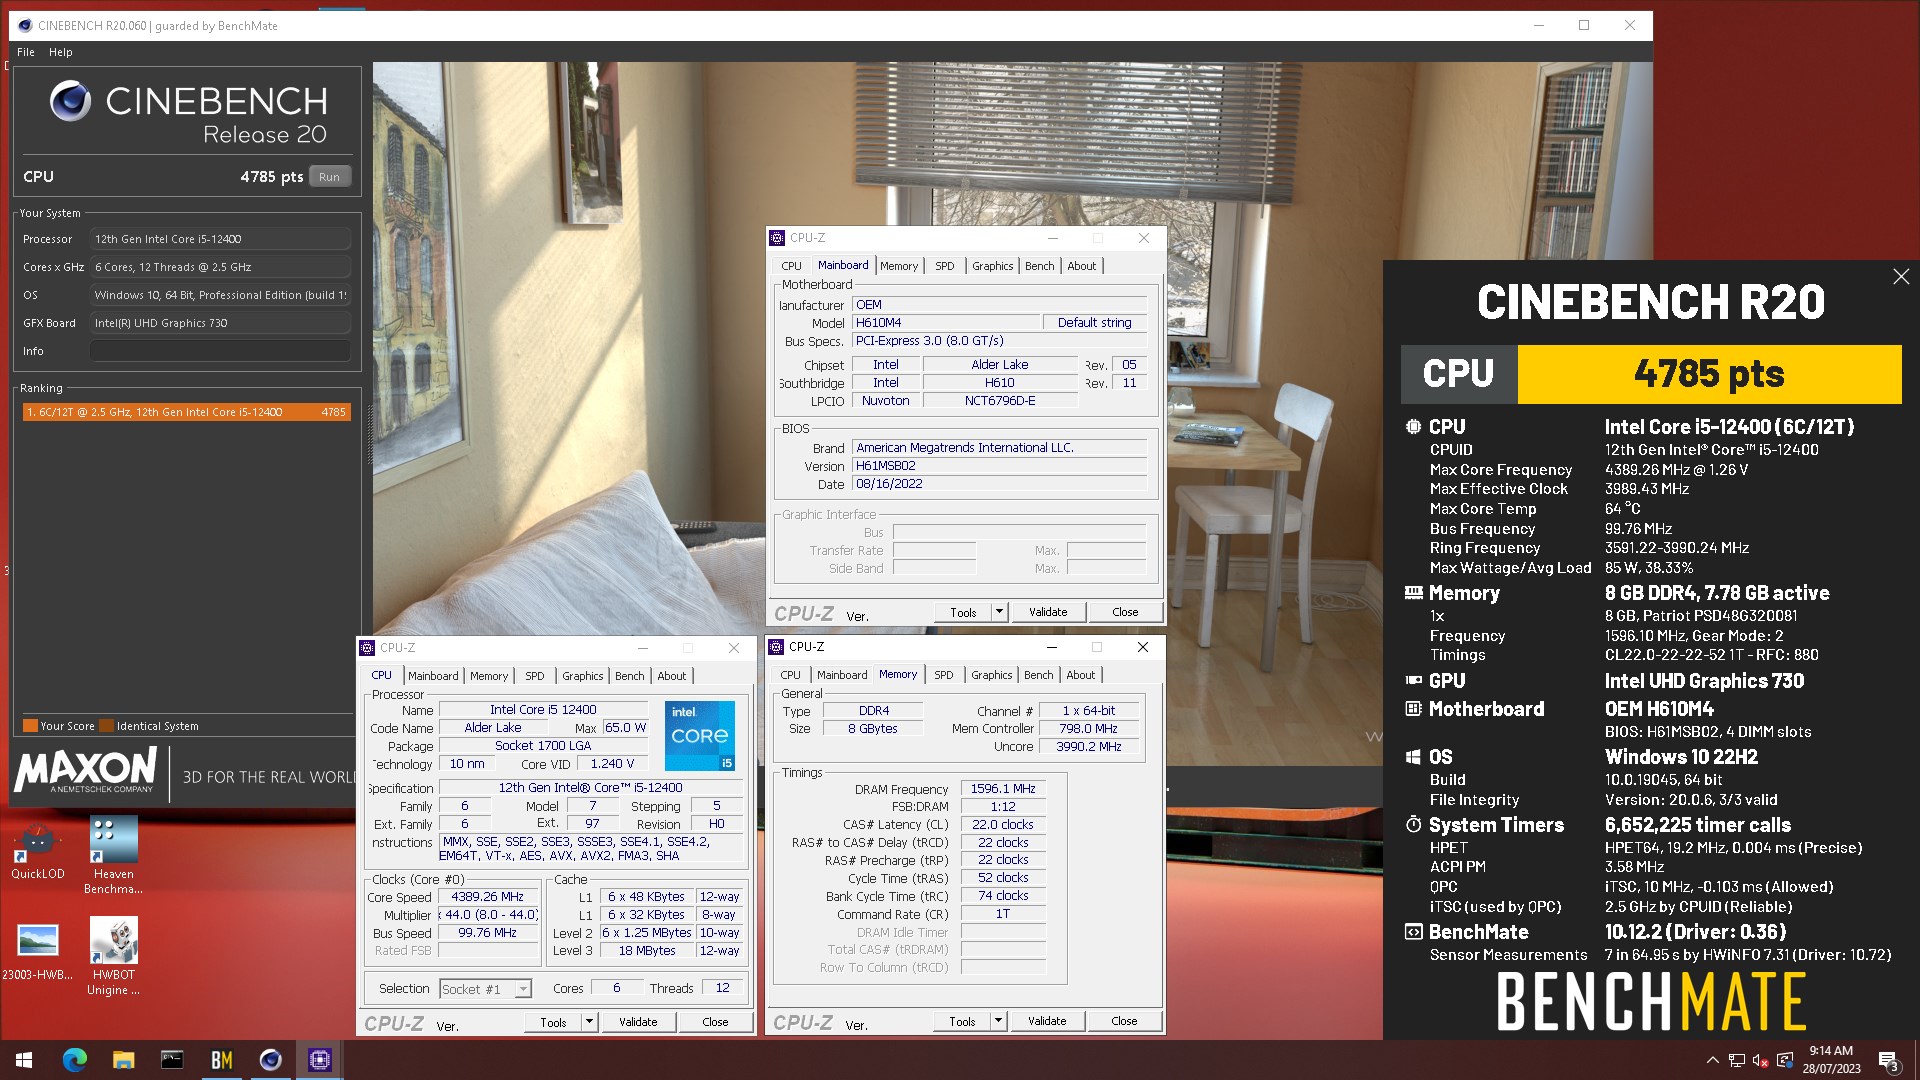Open About tab in CPU-Z Memory window
This screenshot has height=1080, width=1920.
(1080, 675)
